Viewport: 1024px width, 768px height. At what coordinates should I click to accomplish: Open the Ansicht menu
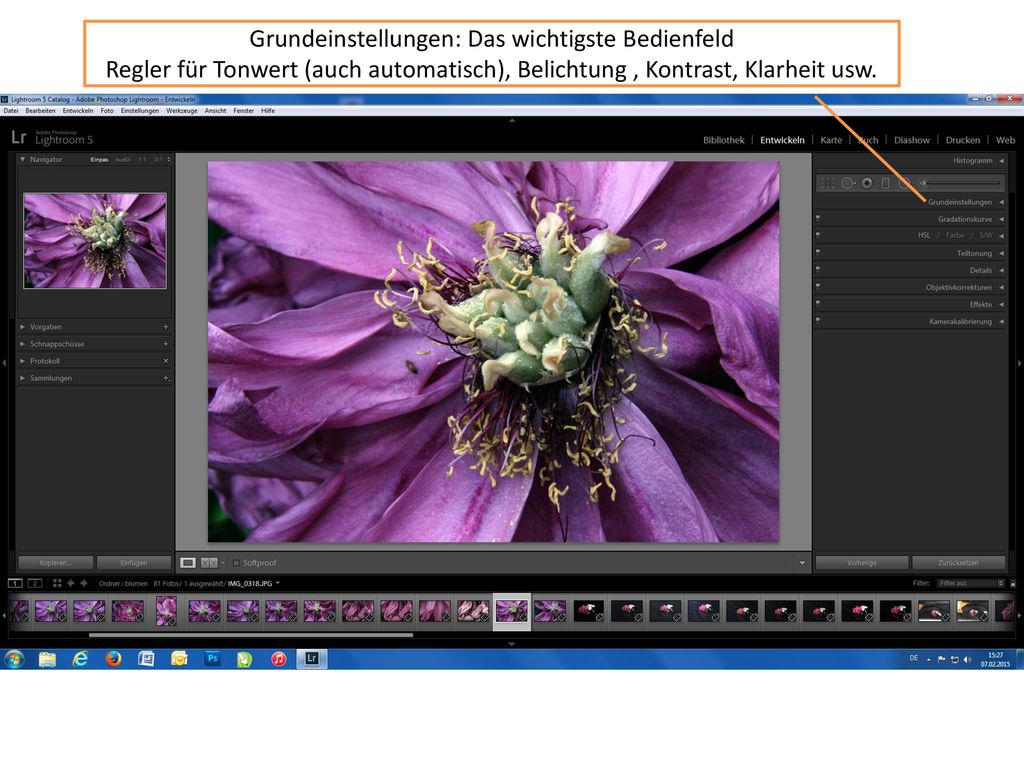click(216, 110)
